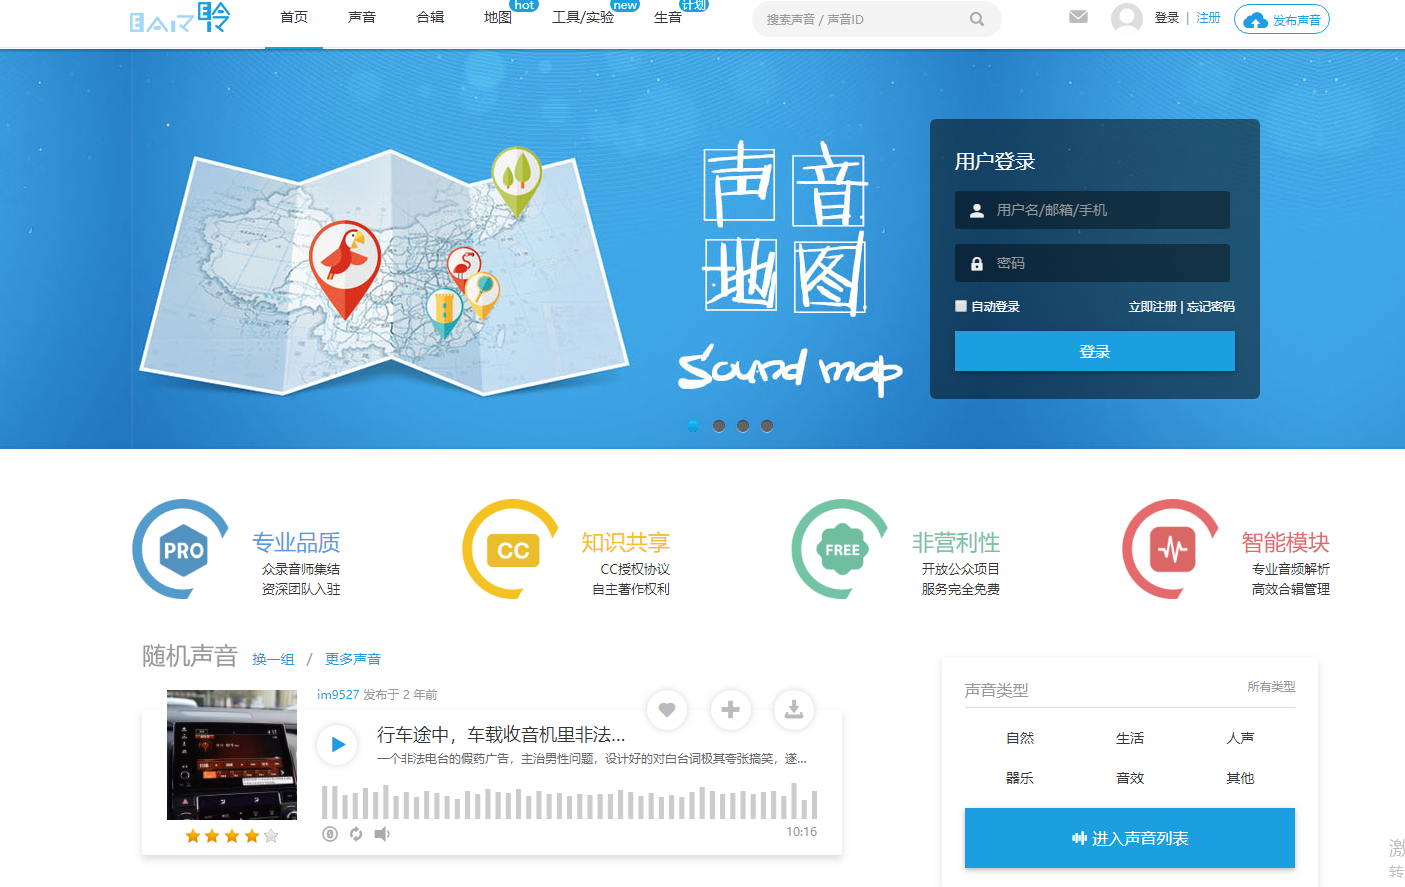Open the message envelope icon
1405x887 pixels.
1077,16
